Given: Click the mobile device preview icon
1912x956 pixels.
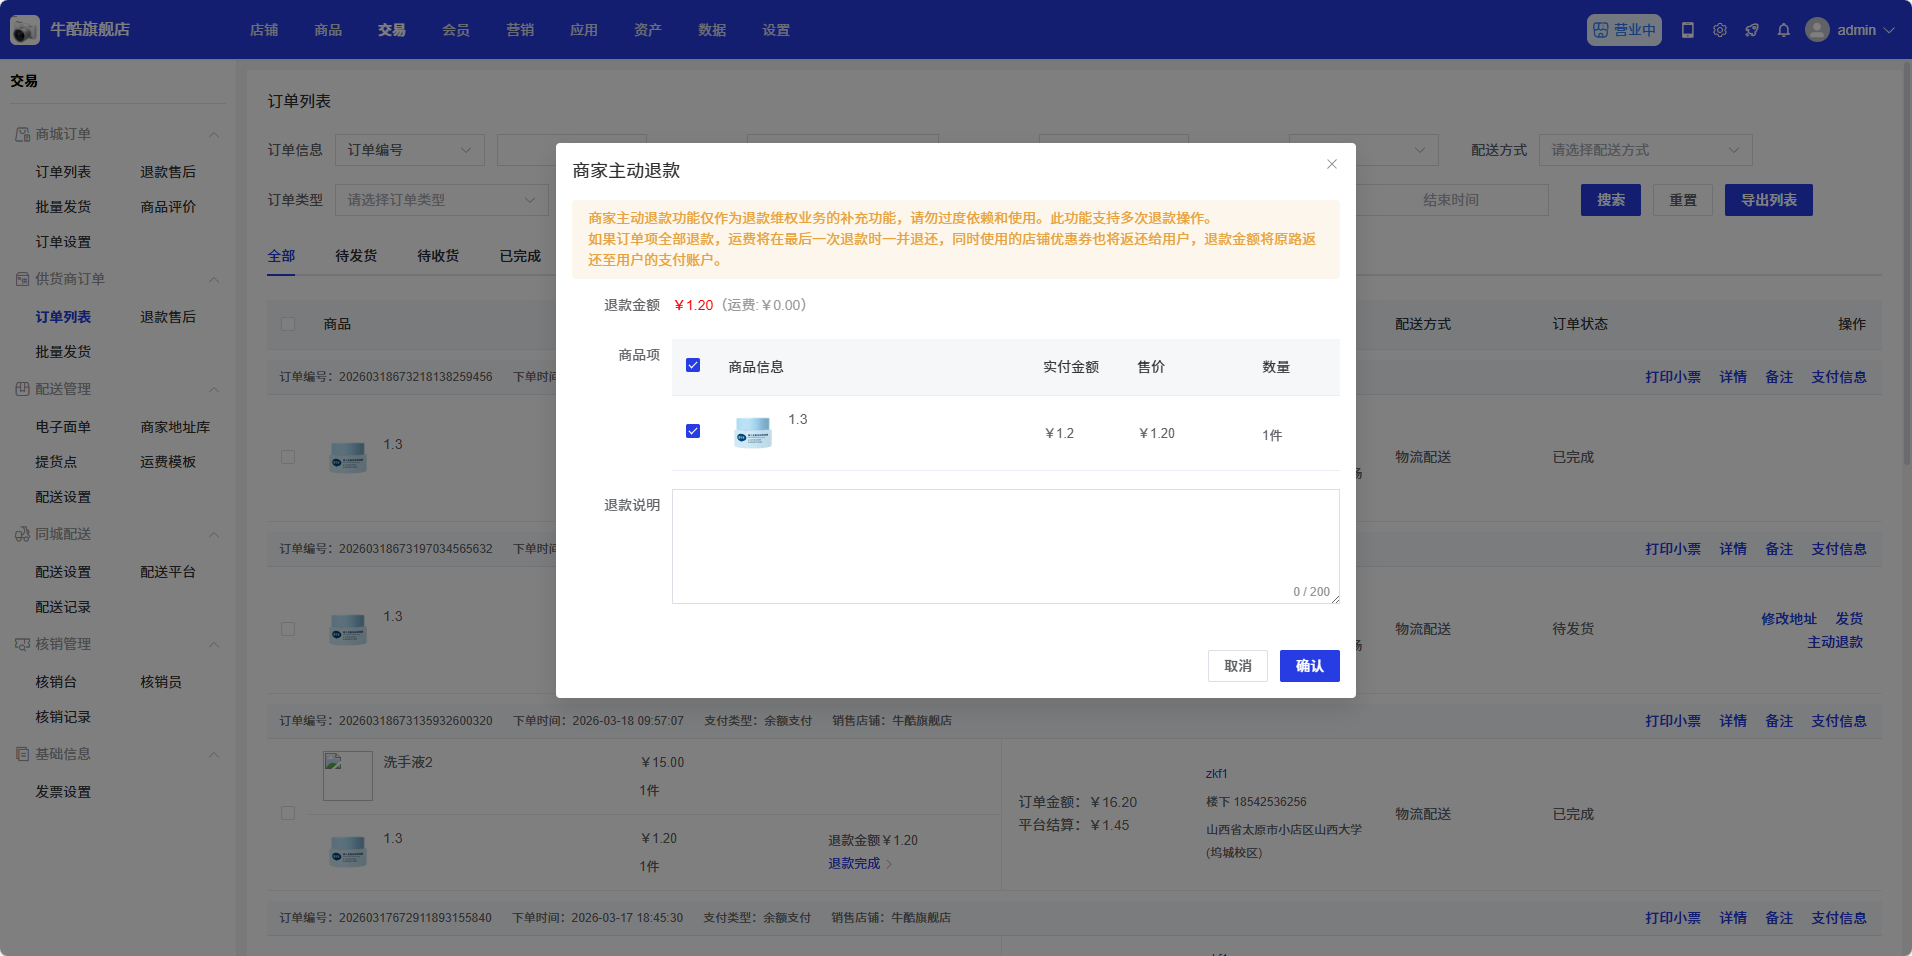Looking at the screenshot, I should [x=1688, y=30].
